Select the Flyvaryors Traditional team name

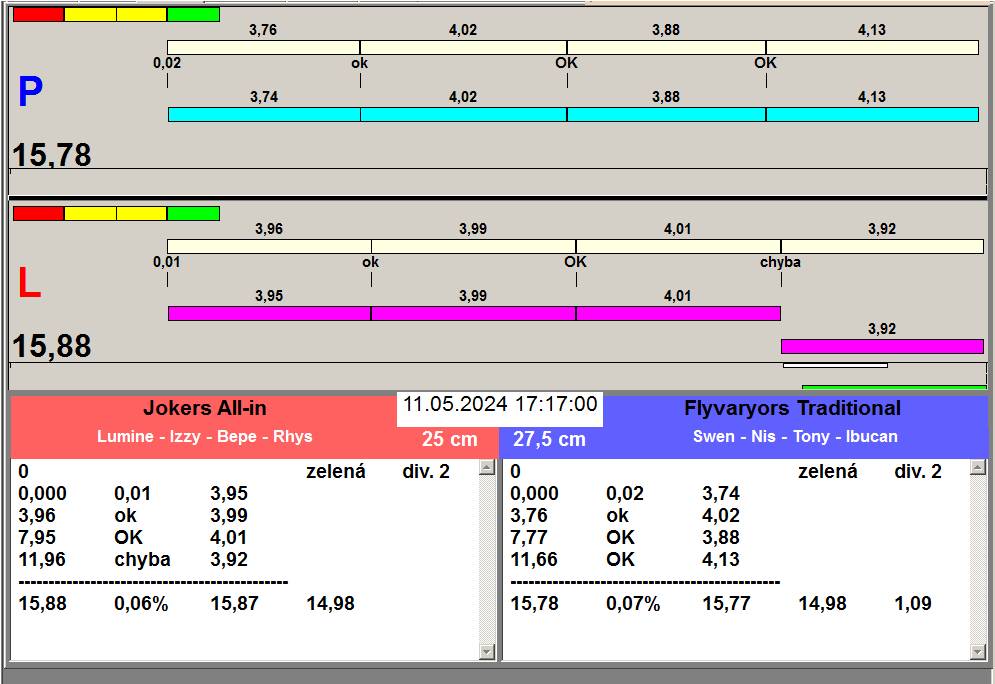(x=793, y=408)
